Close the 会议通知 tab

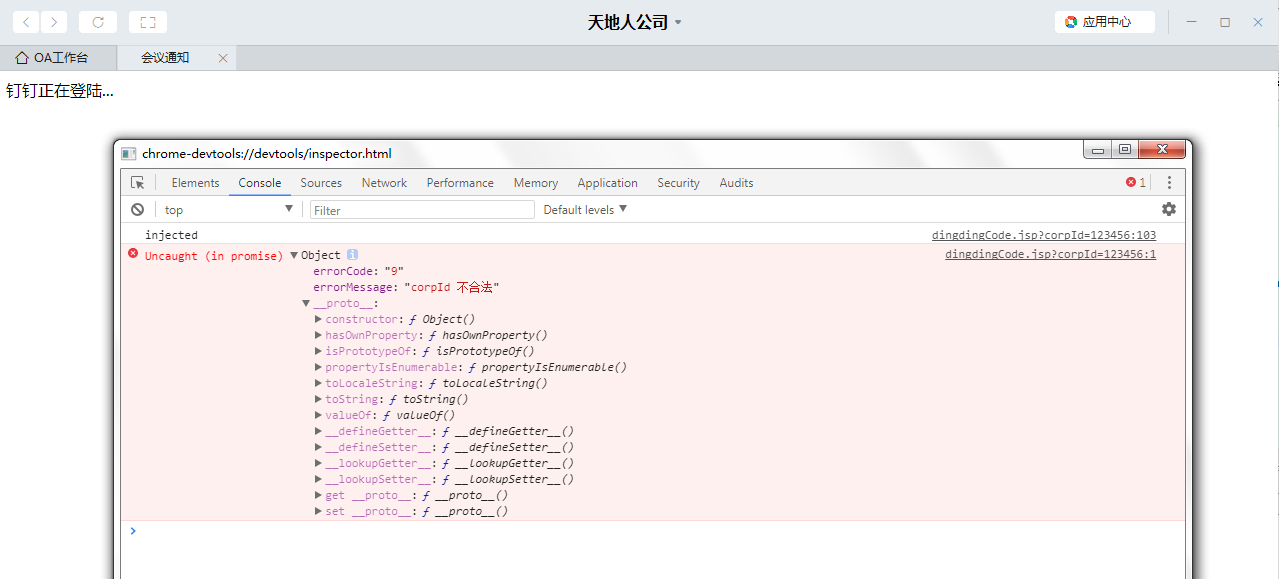[222, 58]
